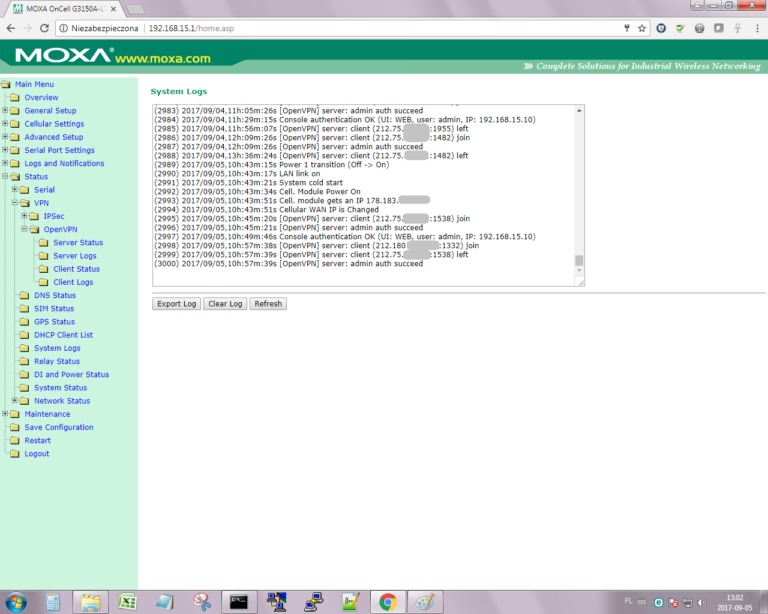768x614 pixels.
Task: Collapse the VPN tree node
Action: tap(15, 203)
